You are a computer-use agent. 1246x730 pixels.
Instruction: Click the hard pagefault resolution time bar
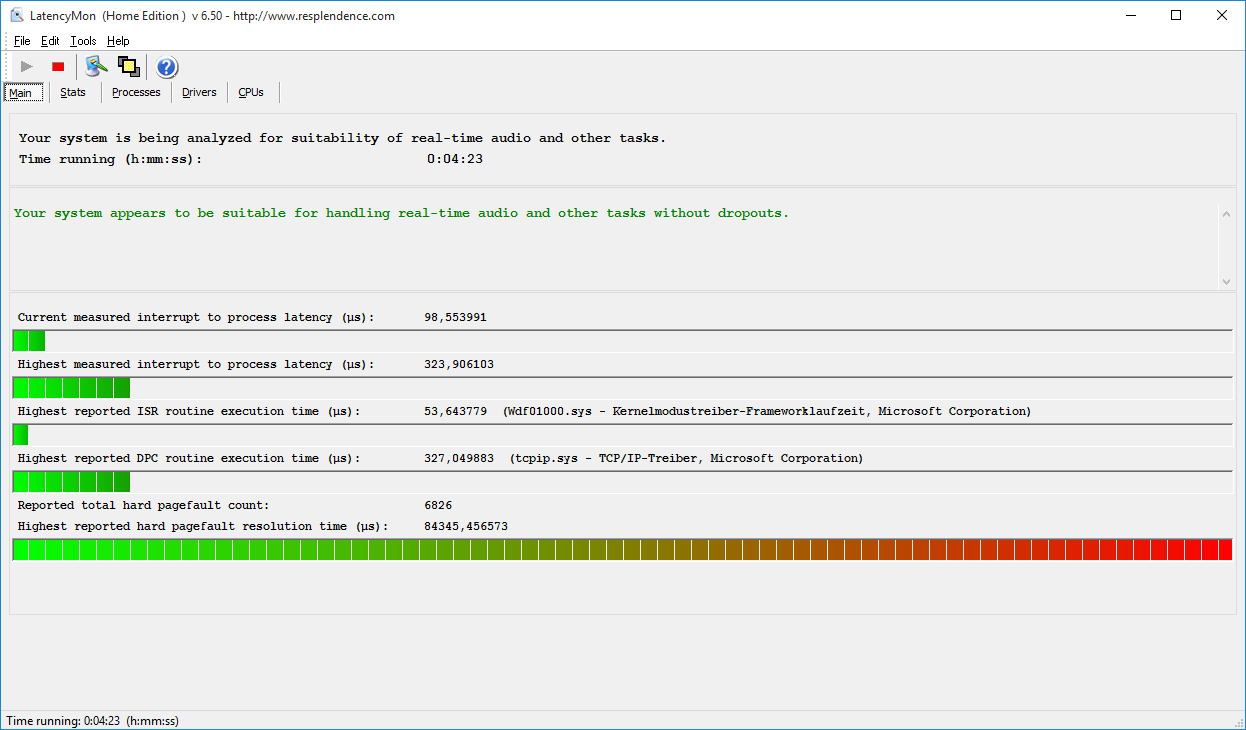click(622, 549)
